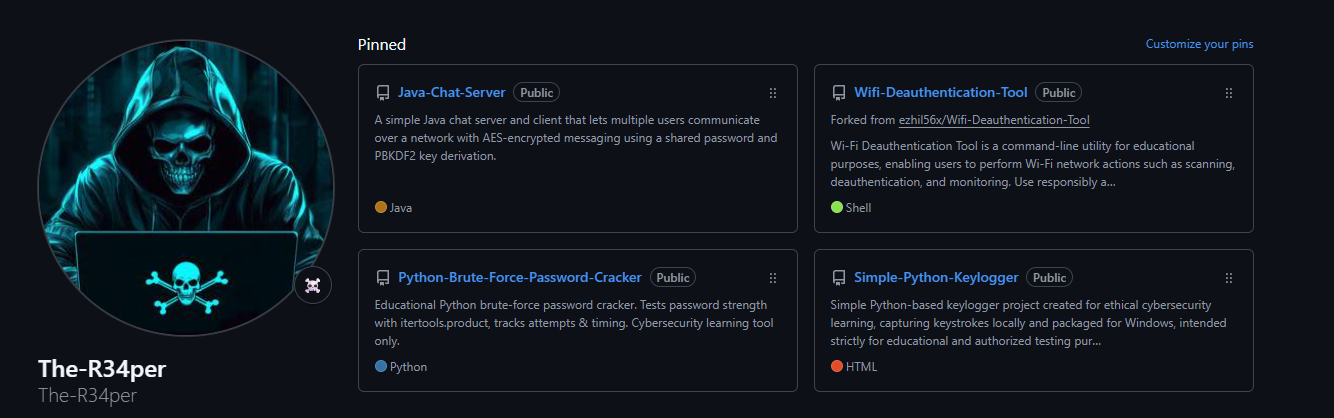The image size is (1334, 418).
Task: Click the gray The-R34per username
Action: point(87,395)
